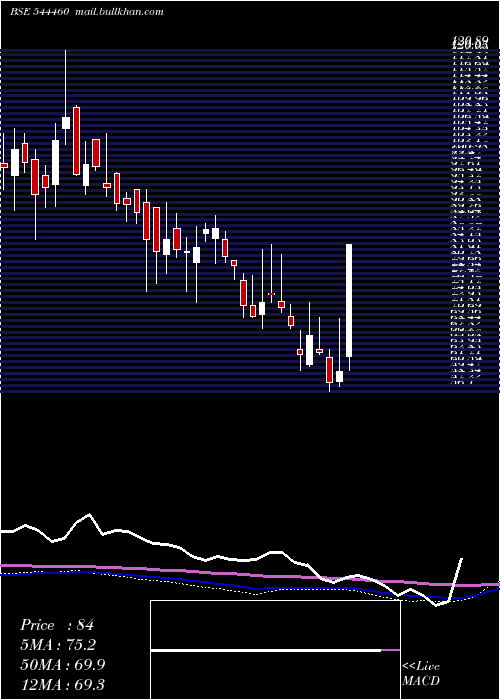Click the white rectangle of the MACD panel
The width and height of the screenshot is (500, 700).
275,650
